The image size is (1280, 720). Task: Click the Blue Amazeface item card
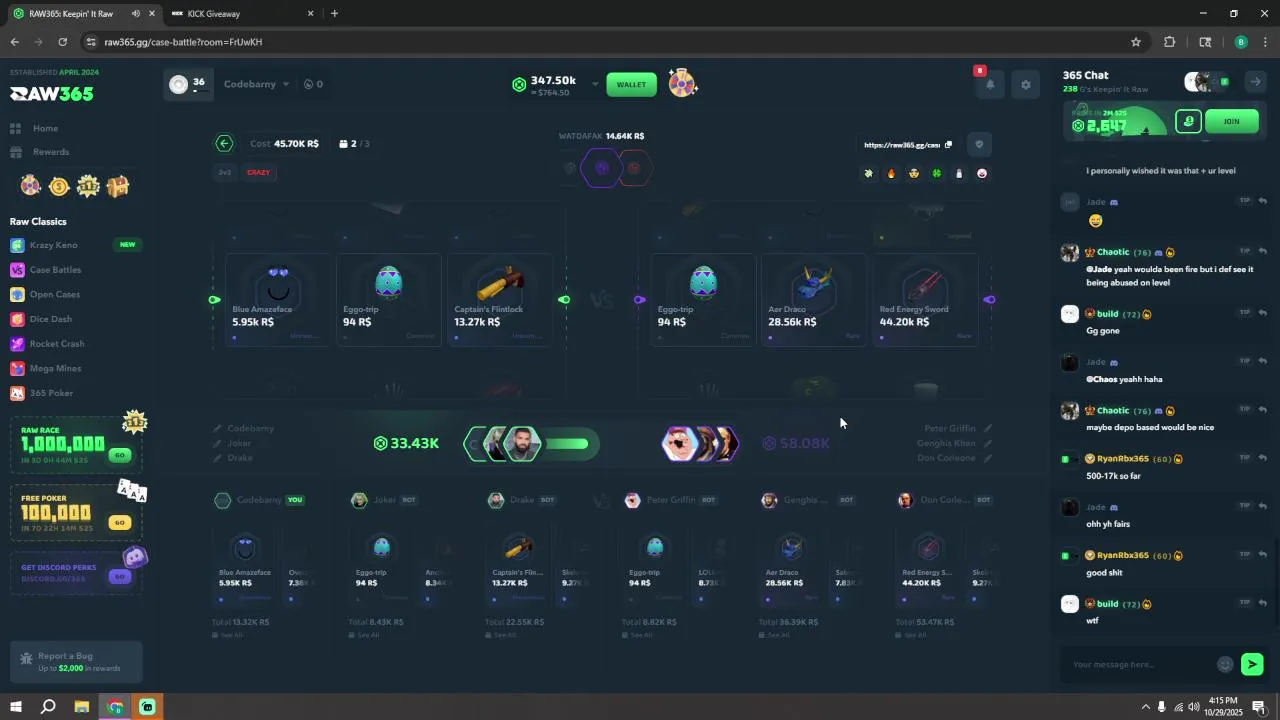(x=278, y=299)
